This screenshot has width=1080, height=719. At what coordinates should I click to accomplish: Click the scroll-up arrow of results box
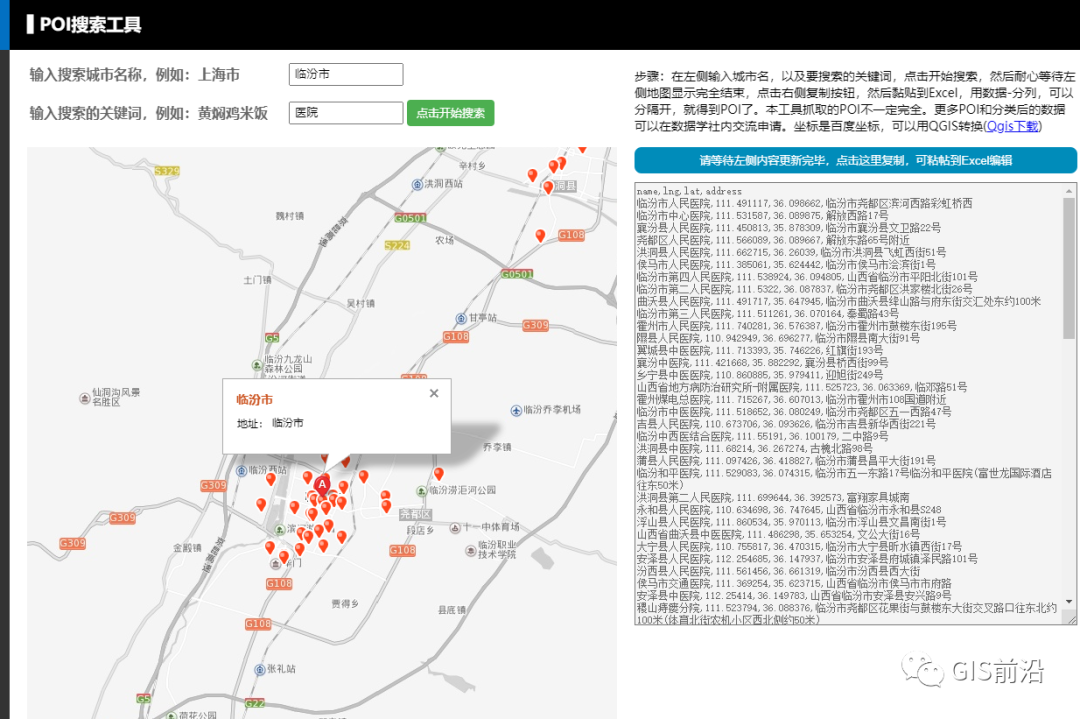coord(1070,191)
